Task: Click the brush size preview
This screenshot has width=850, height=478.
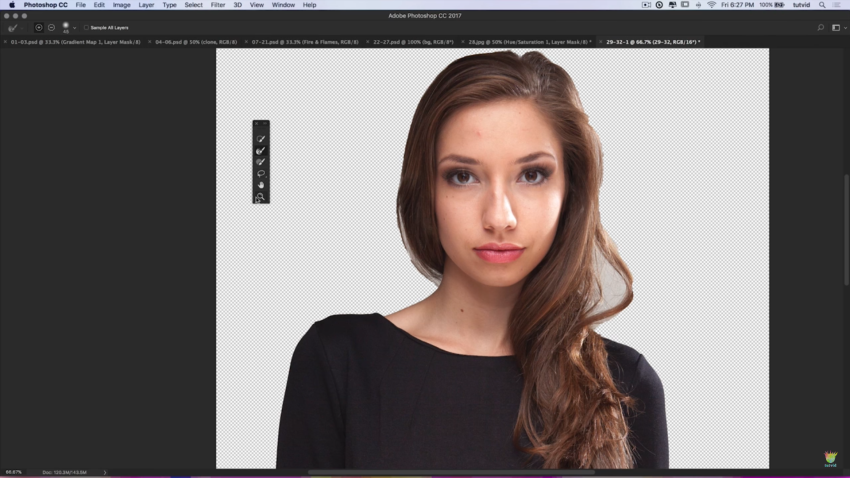Action: [66, 27]
